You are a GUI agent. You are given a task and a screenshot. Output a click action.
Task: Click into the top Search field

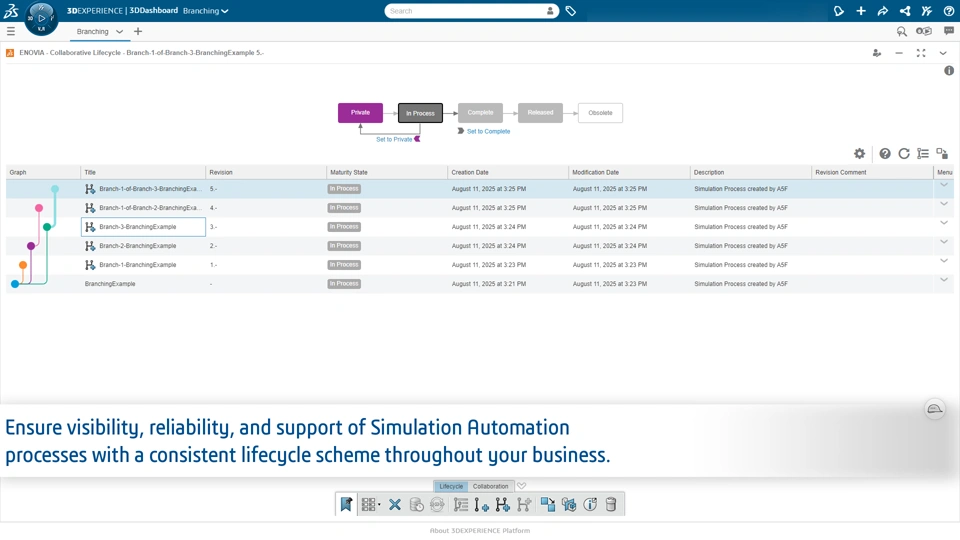pyautogui.click(x=465, y=11)
